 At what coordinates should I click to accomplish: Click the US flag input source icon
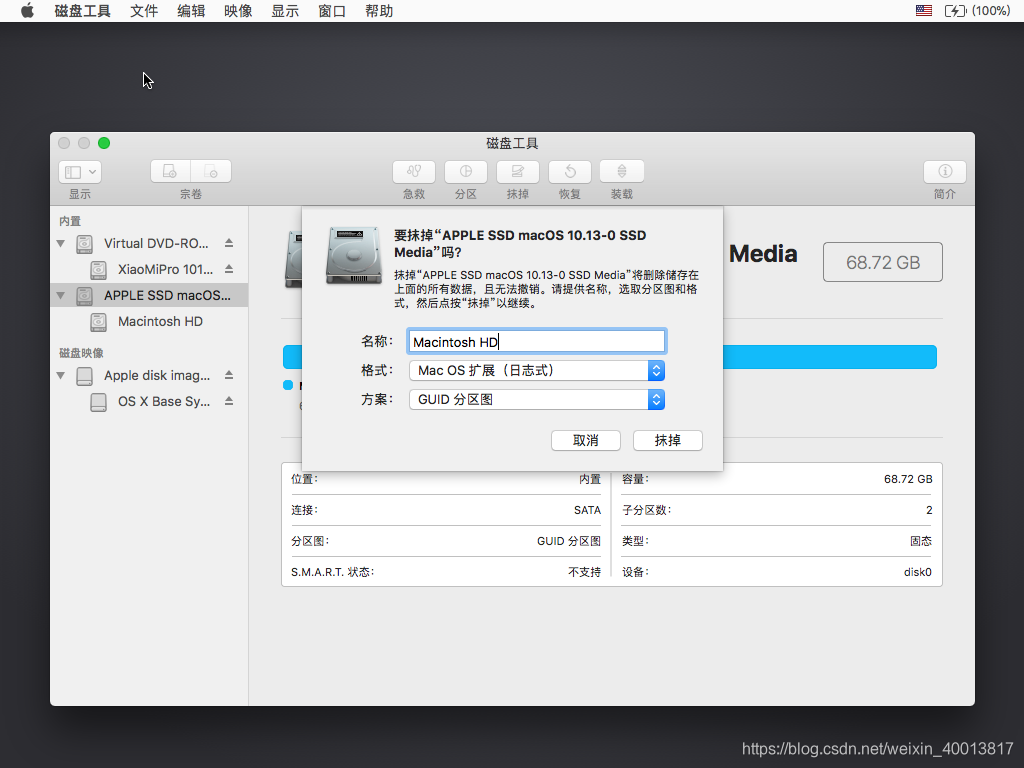(x=923, y=10)
